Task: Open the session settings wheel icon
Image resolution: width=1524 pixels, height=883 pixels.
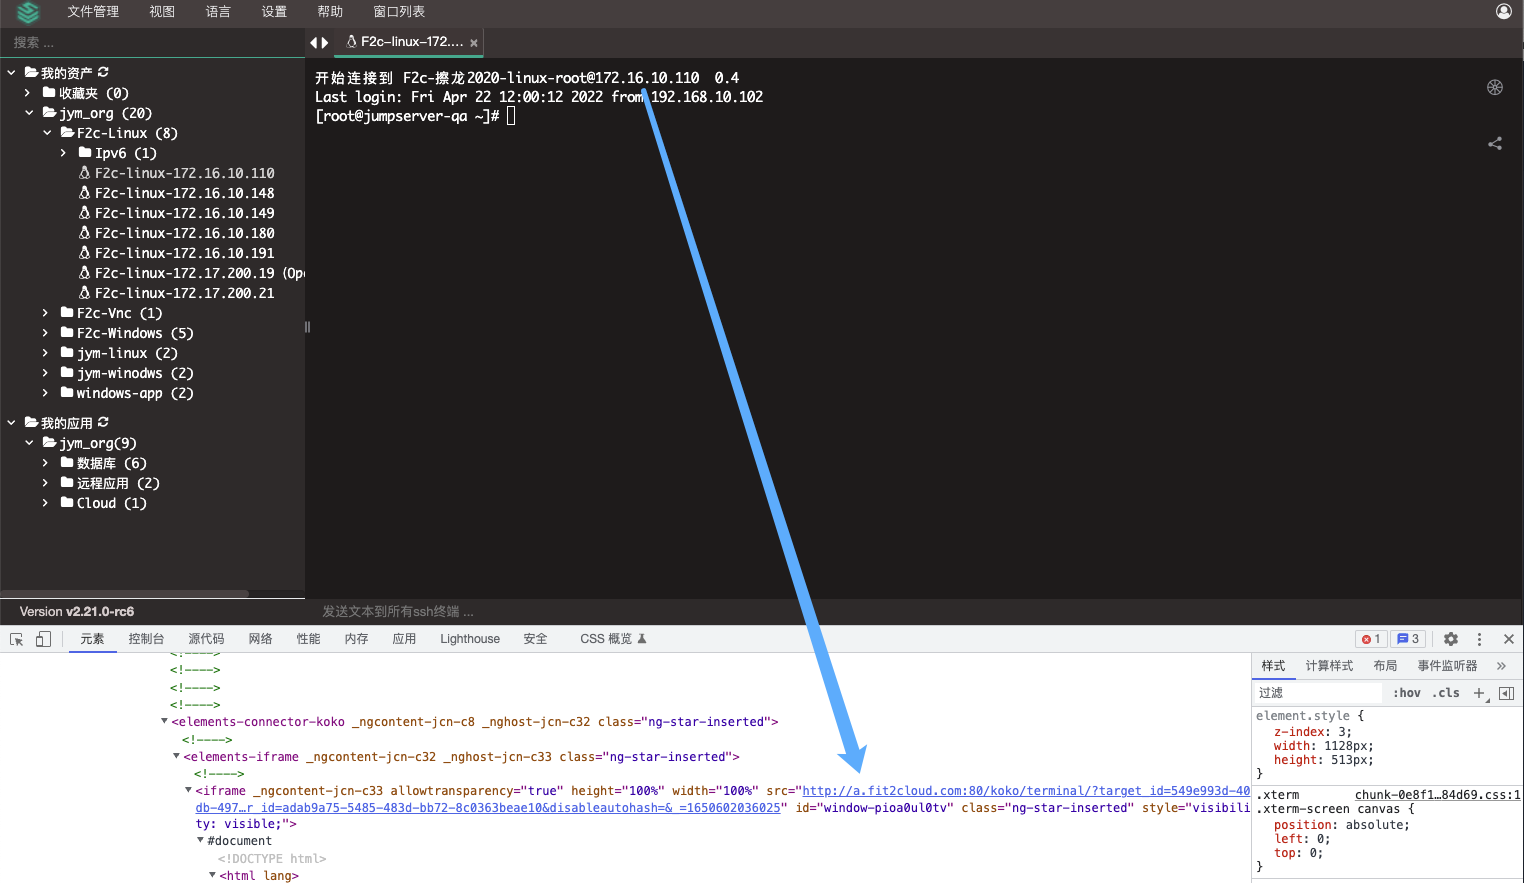Action: click(x=1494, y=87)
